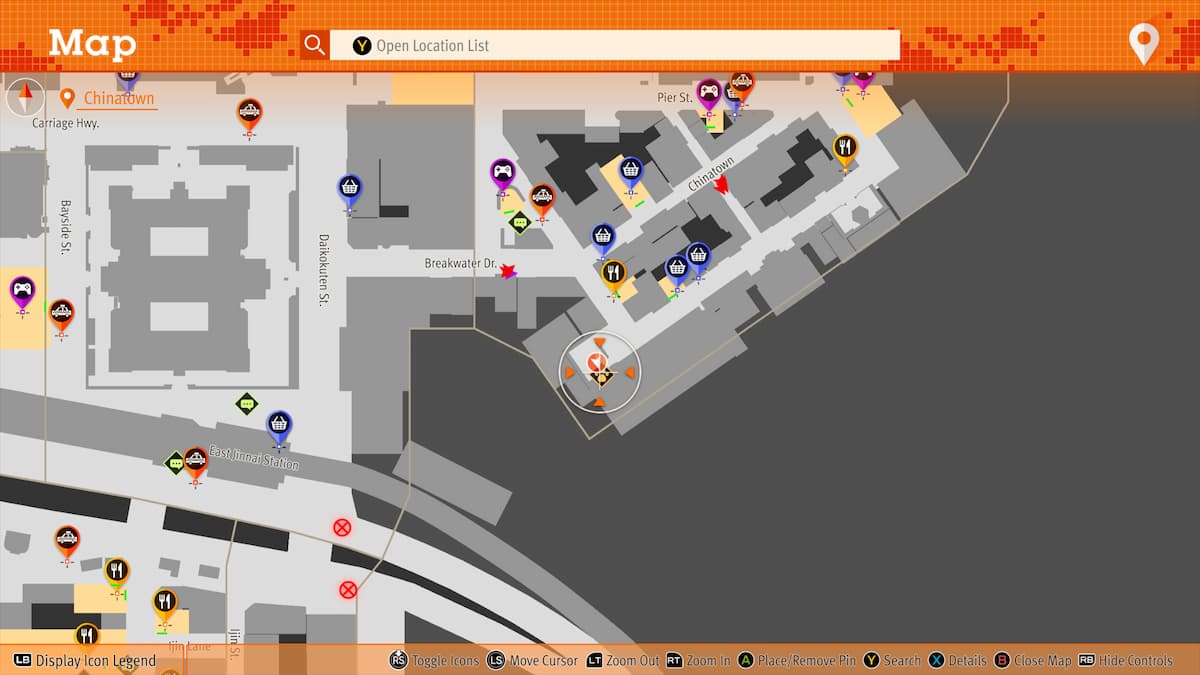Select the shop basket pin on Daikokuten St.
1200x675 pixels.
[x=349, y=189]
